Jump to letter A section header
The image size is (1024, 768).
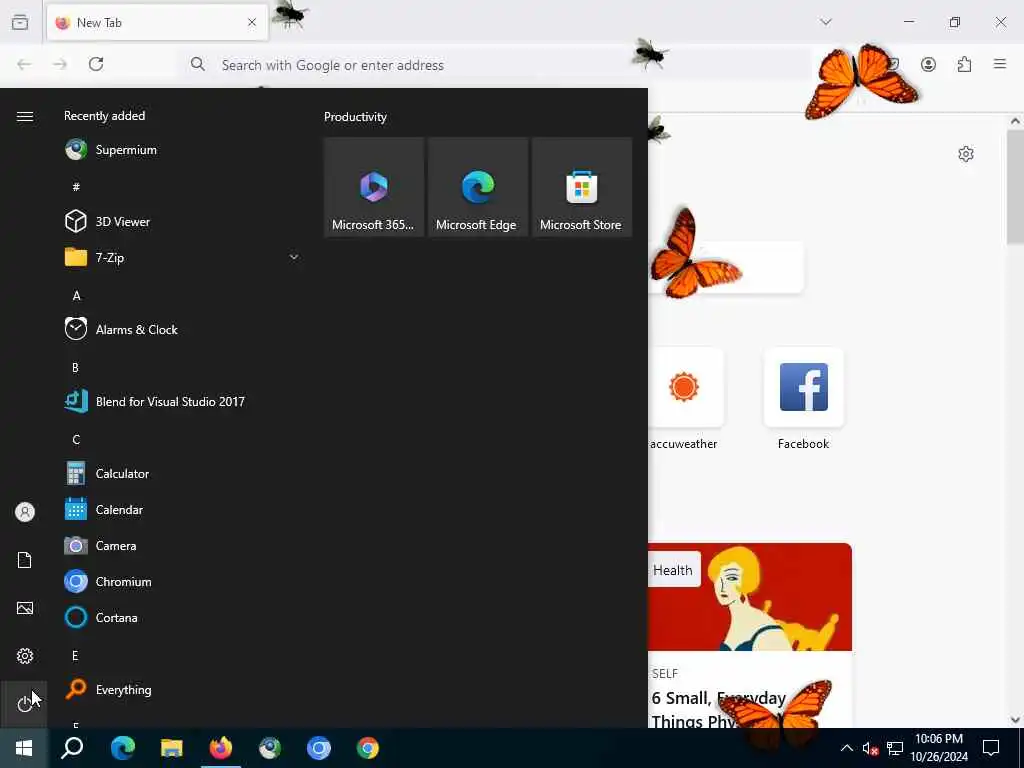(x=76, y=295)
